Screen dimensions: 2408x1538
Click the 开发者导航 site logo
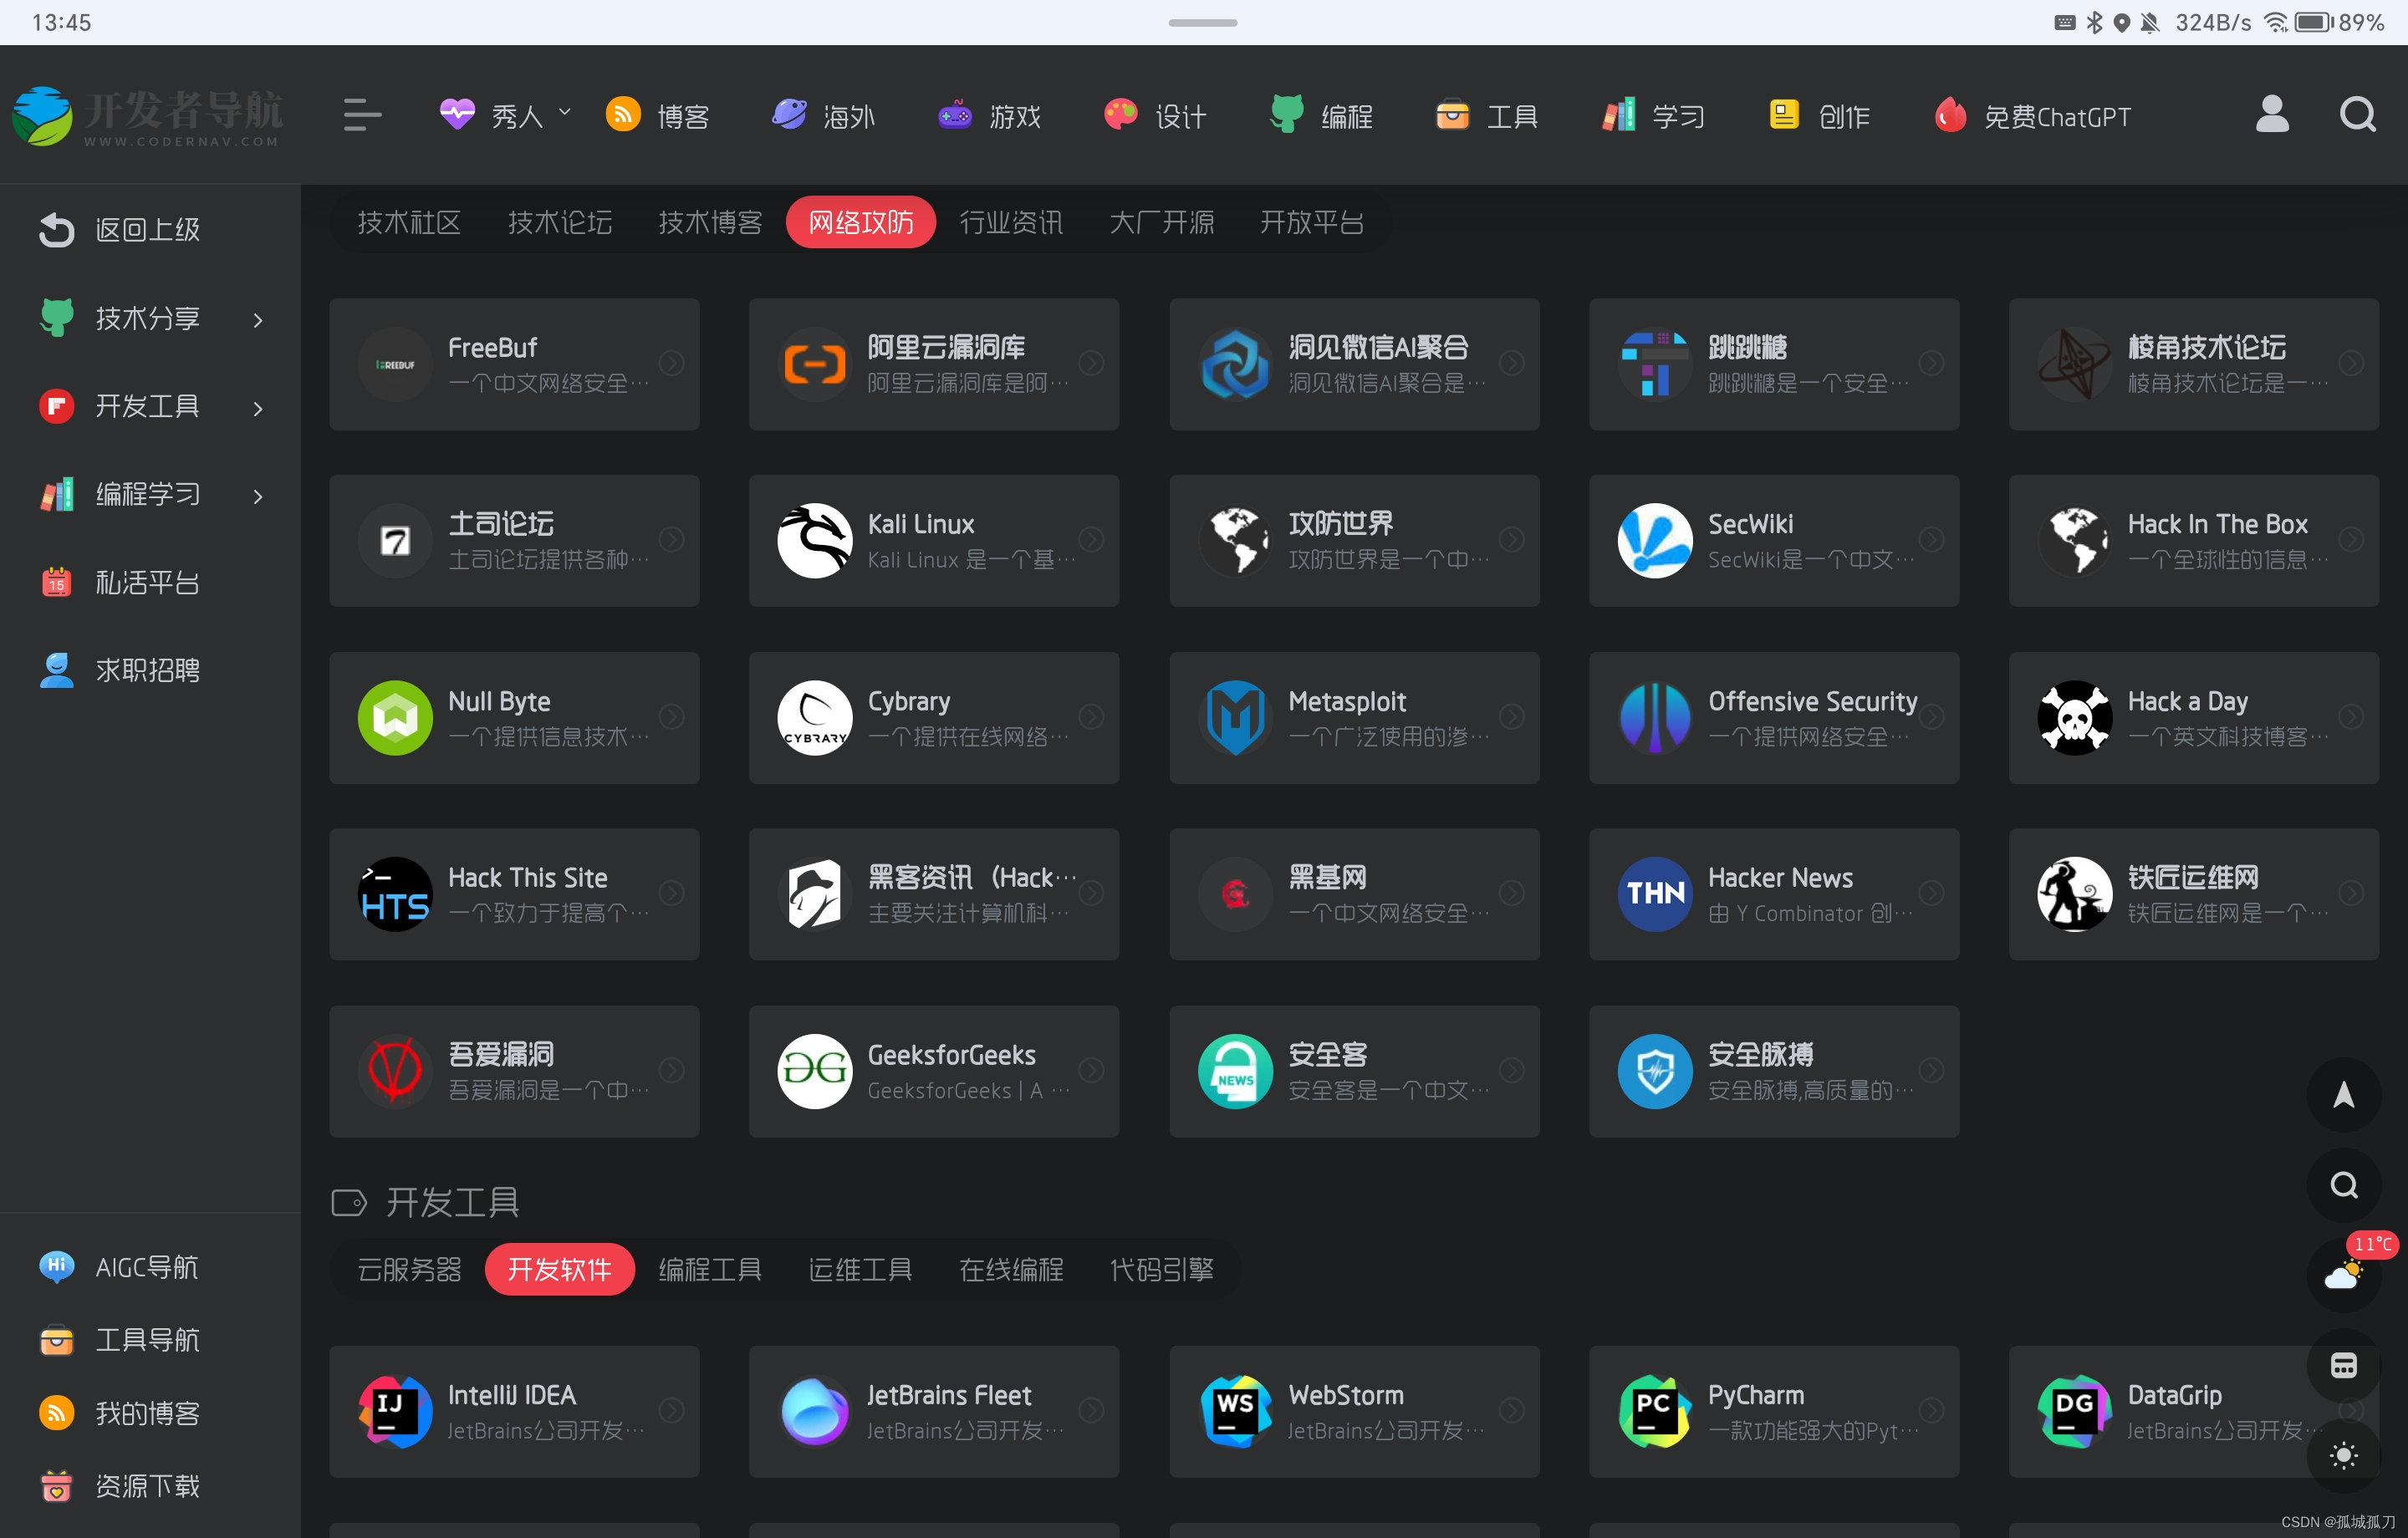pyautogui.click(x=148, y=116)
